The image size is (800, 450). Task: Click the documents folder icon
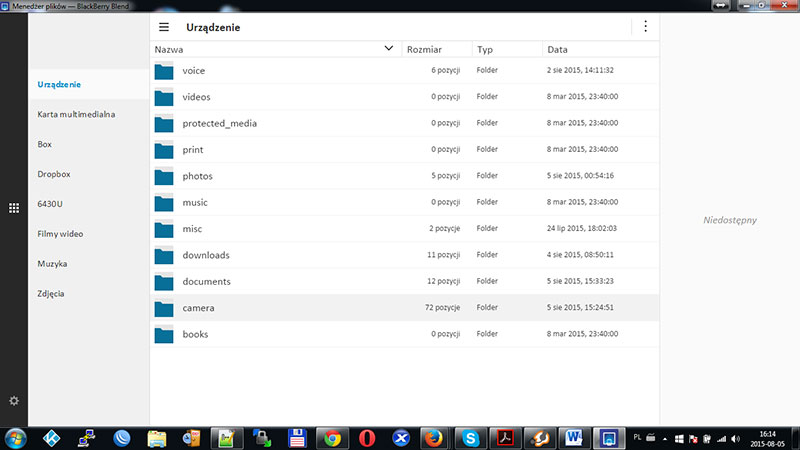164,282
